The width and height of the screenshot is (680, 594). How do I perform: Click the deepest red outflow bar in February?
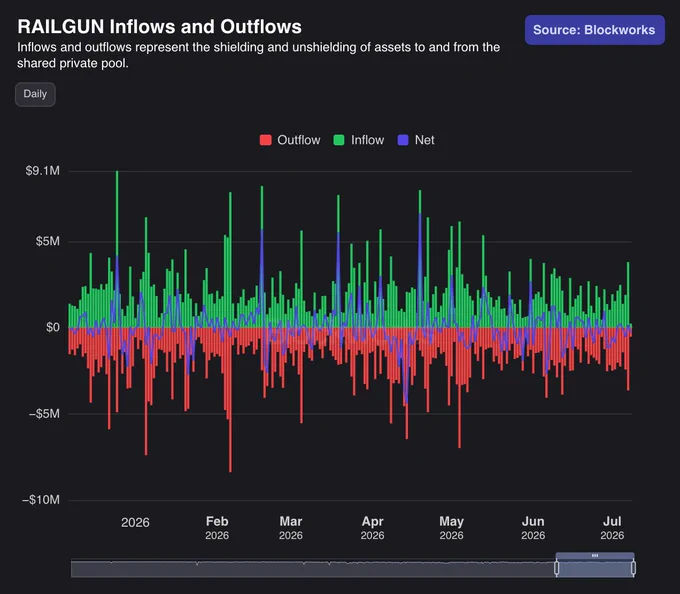(x=230, y=399)
